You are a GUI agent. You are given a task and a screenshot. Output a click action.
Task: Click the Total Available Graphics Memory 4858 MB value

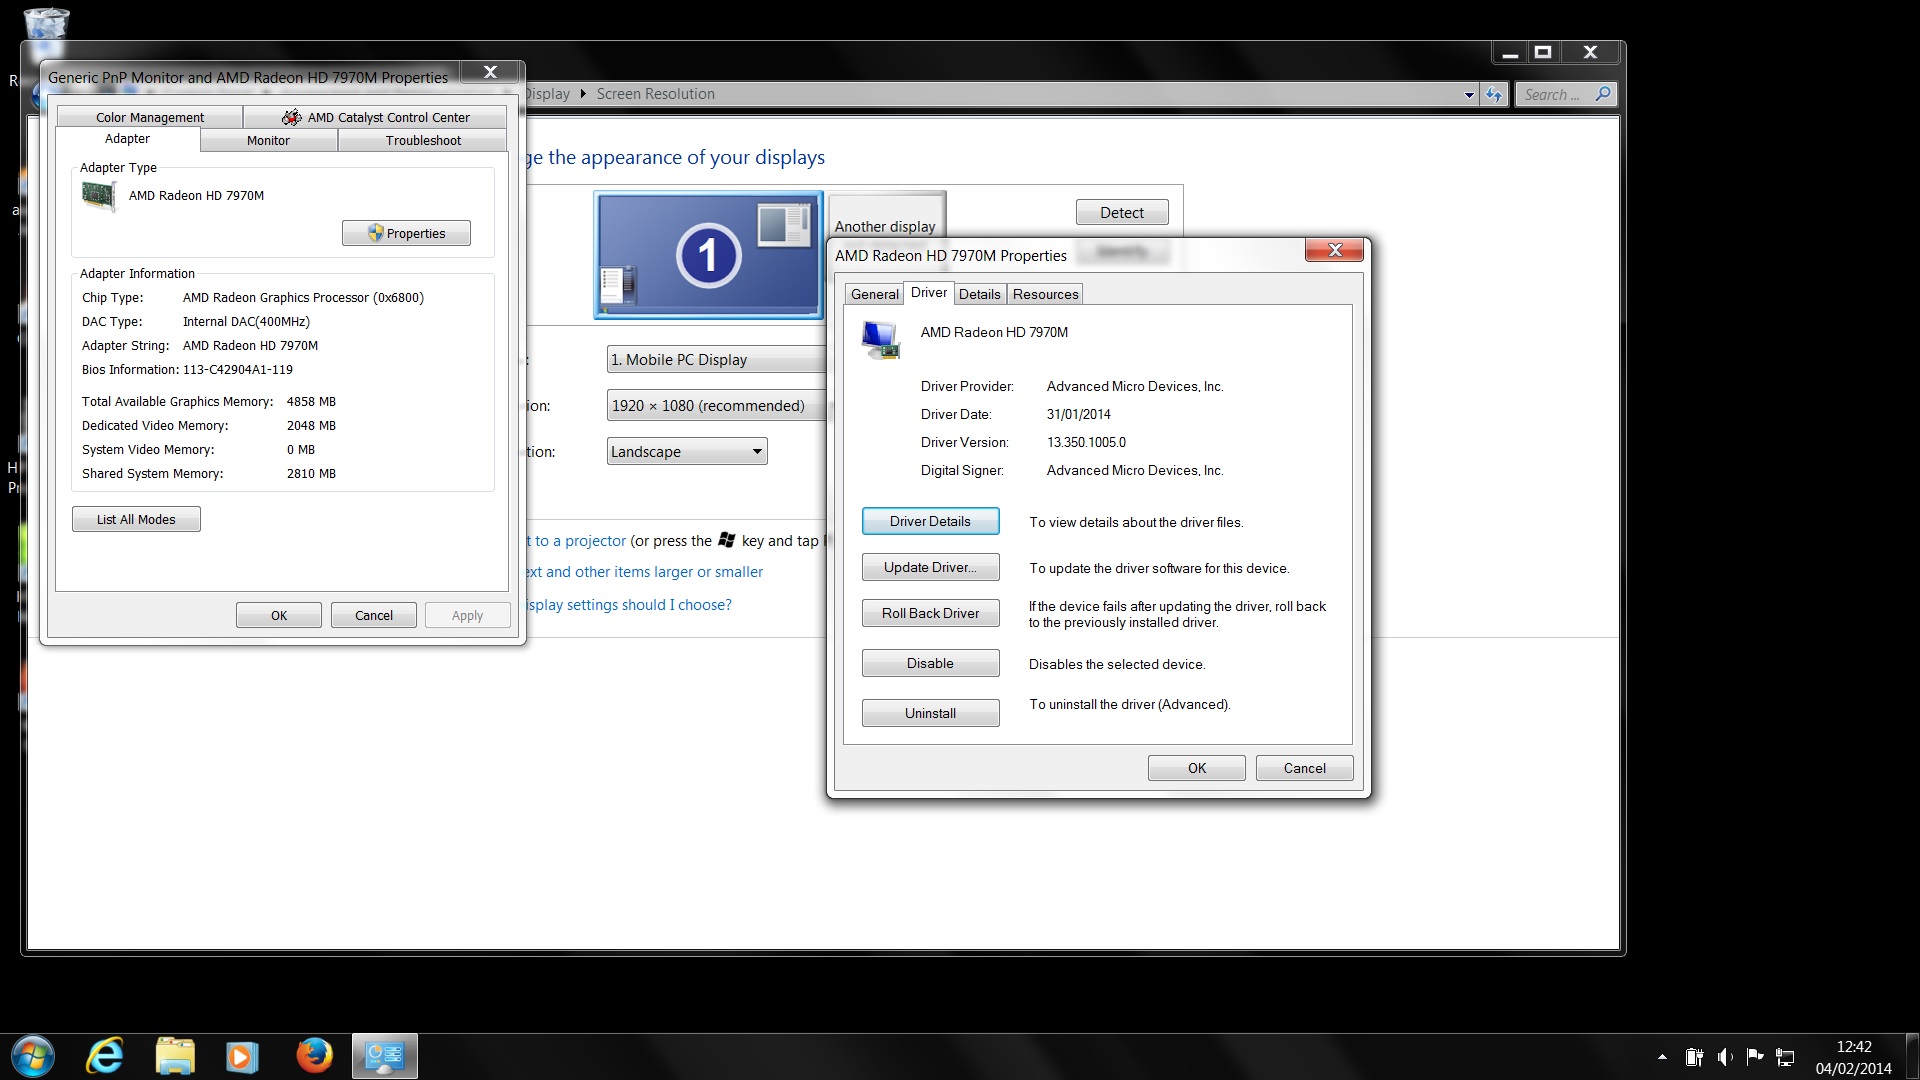(311, 402)
